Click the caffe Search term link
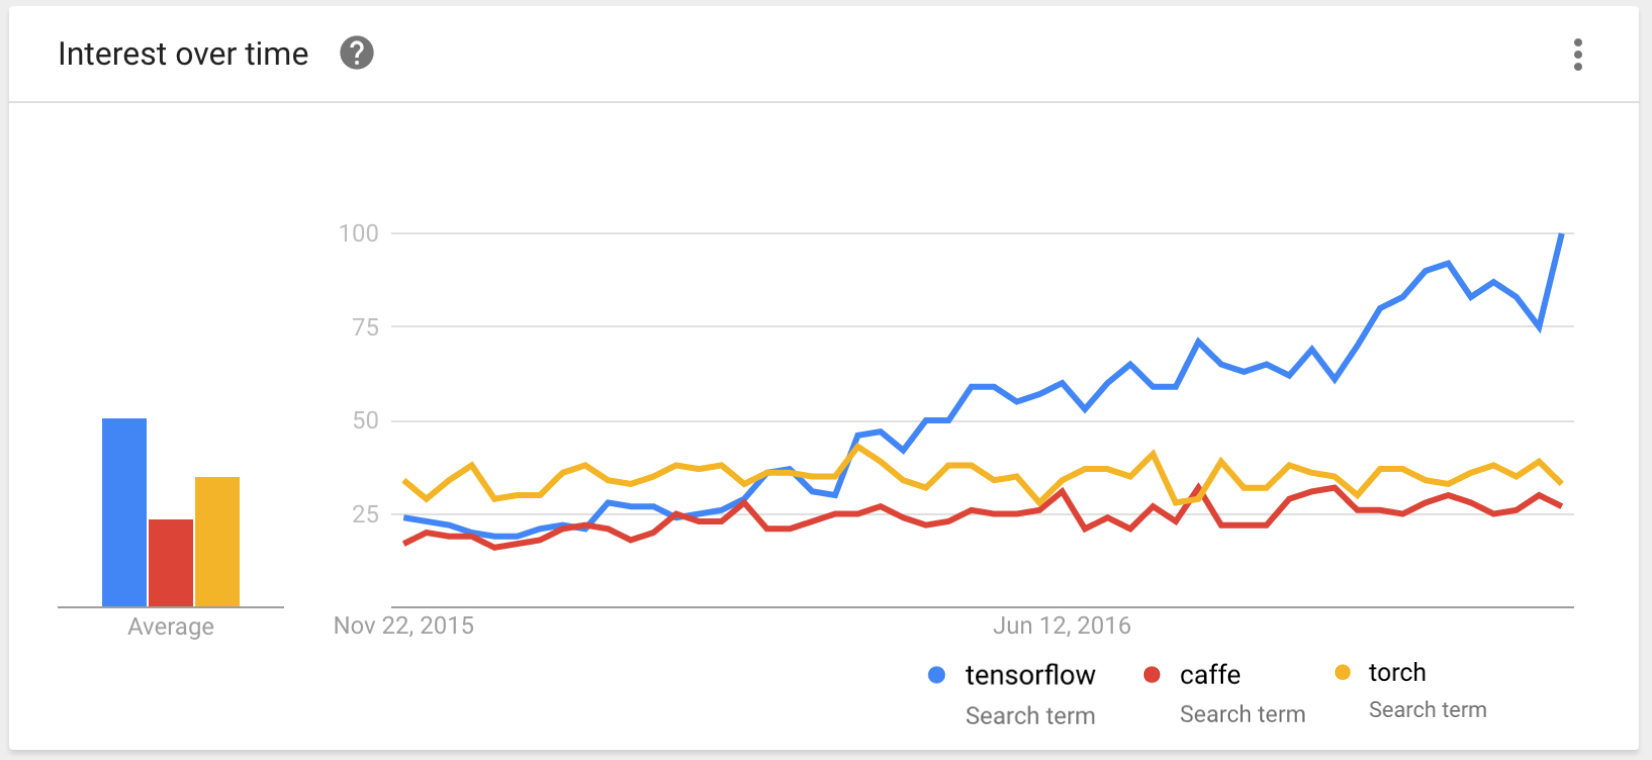 click(1243, 714)
